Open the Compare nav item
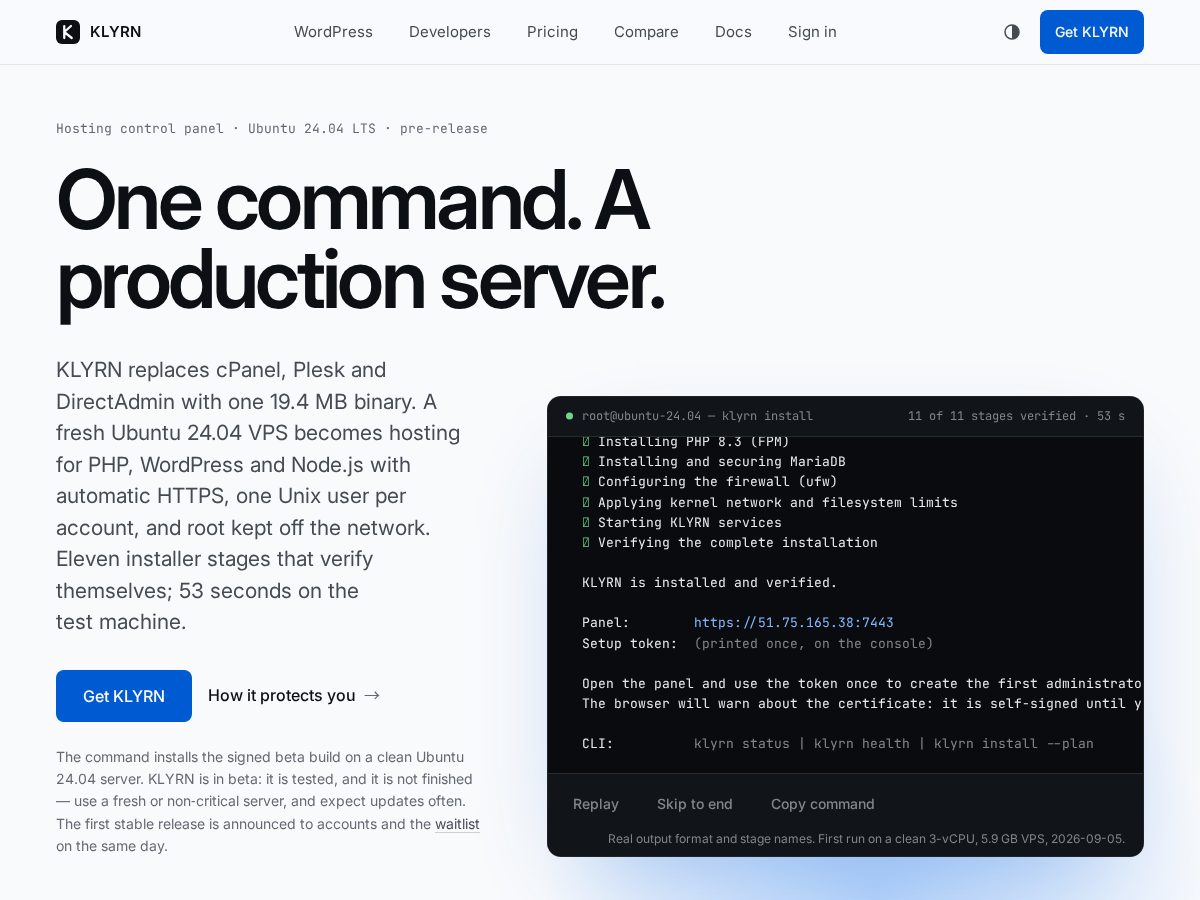 646,32
